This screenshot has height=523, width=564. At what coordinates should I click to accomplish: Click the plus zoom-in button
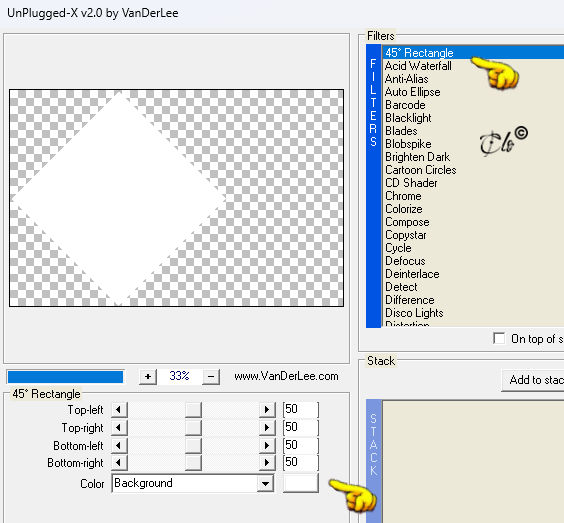[x=147, y=377]
